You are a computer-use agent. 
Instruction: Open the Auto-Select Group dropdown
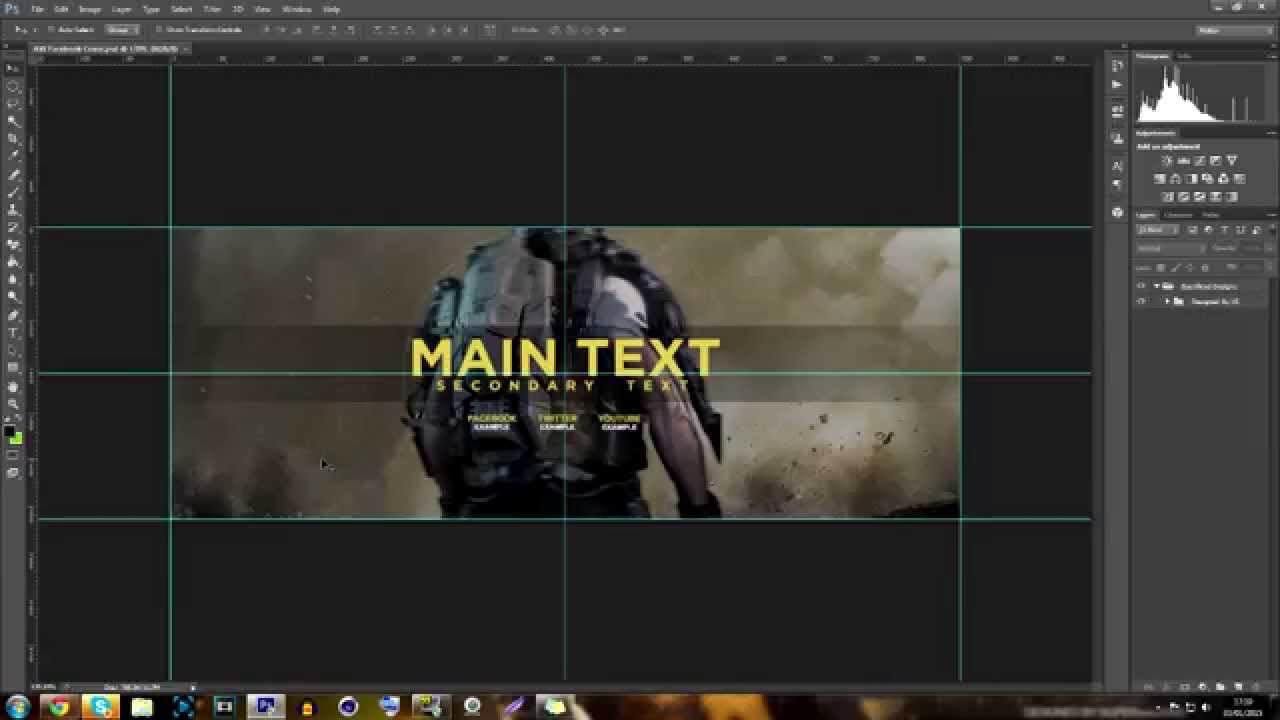click(x=121, y=29)
